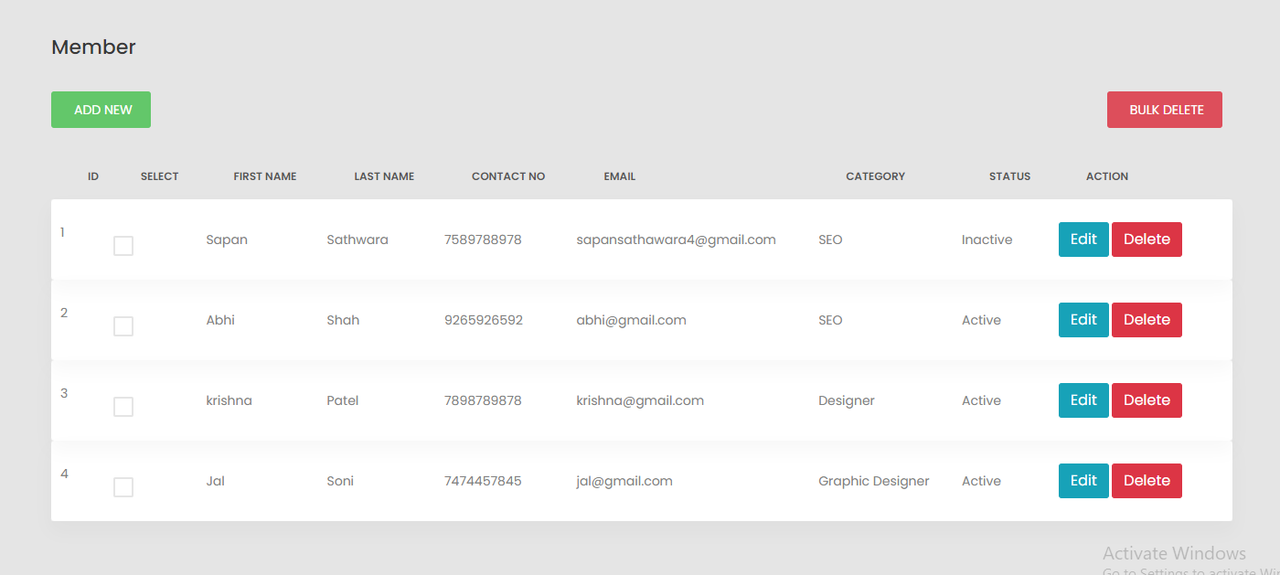Click the Designer category in krishna's row
Viewport: 1280px width, 575px height.
tap(846, 400)
